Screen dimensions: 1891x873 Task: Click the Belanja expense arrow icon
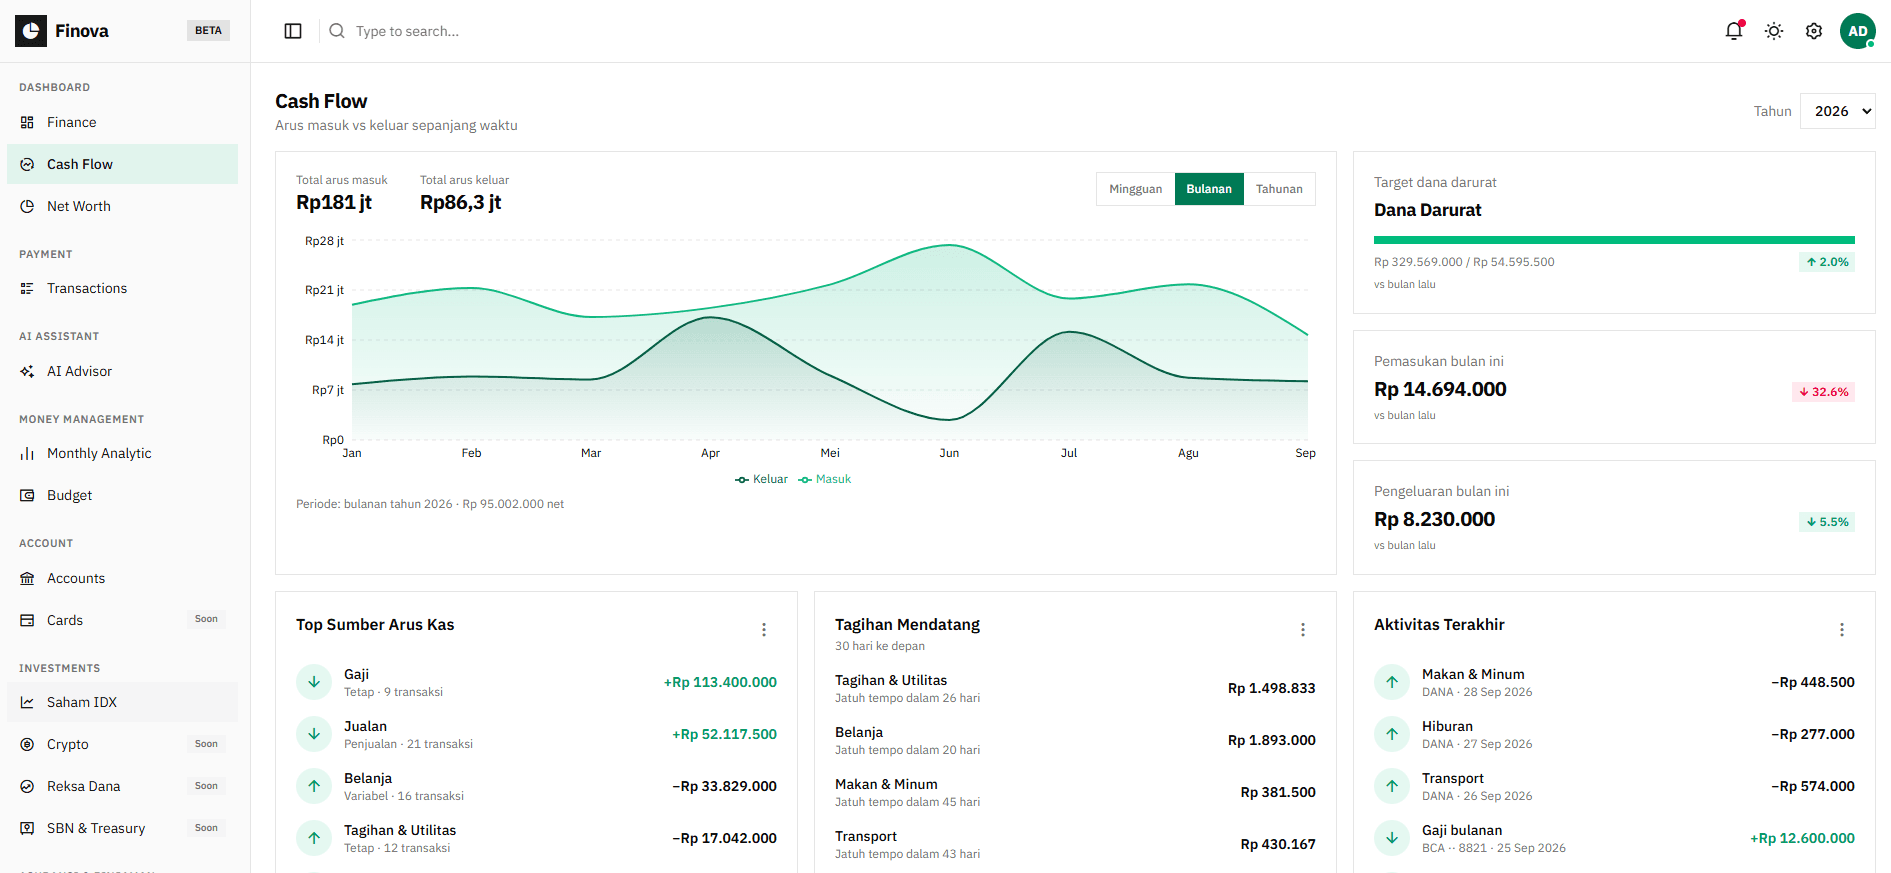(314, 786)
